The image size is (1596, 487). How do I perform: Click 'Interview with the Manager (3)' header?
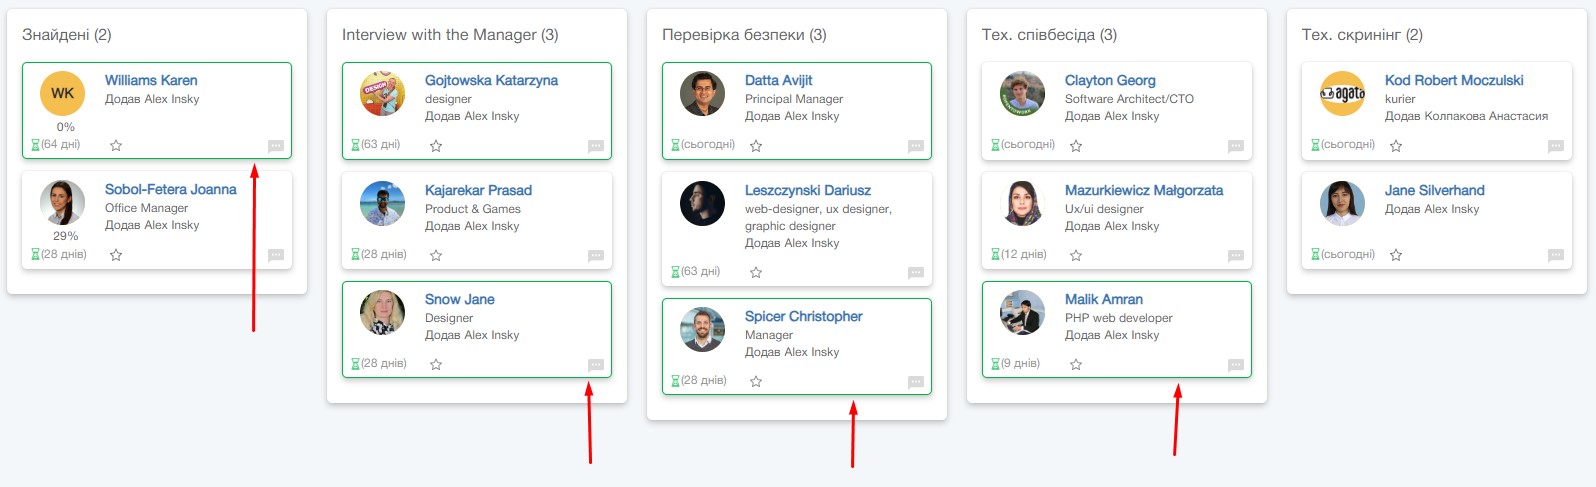[x=450, y=35]
